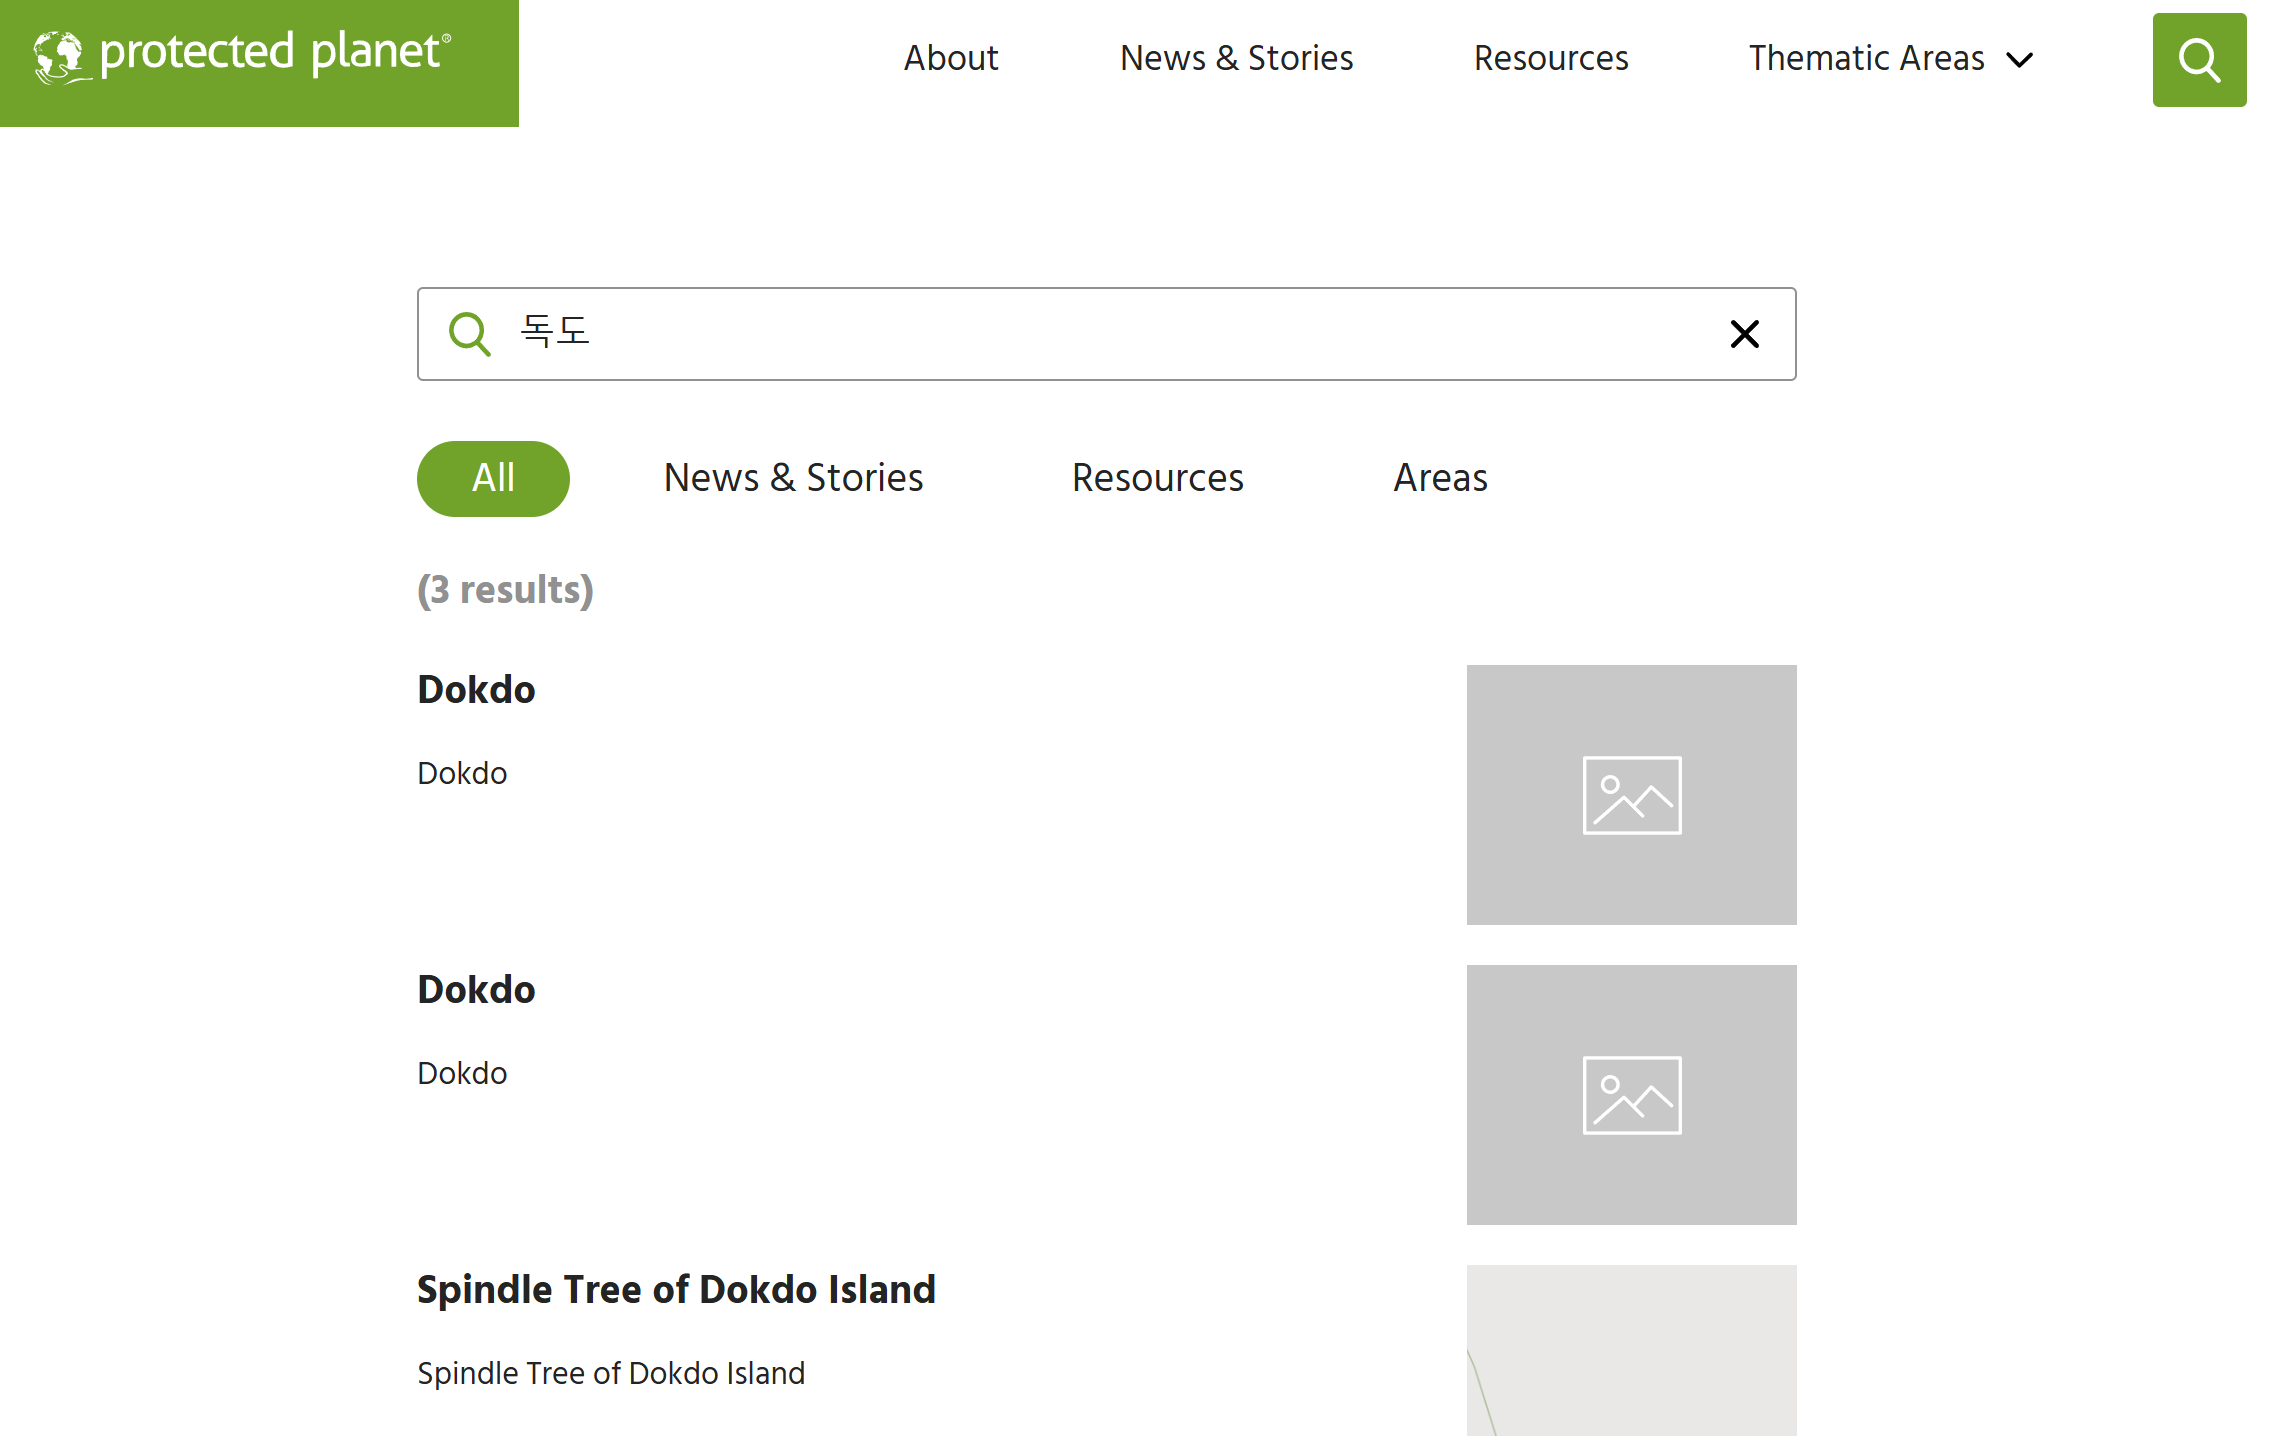The height and width of the screenshot is (1436, 2271).
Task: Open the second Dokdo result title
Action: [x=476, y=990]
